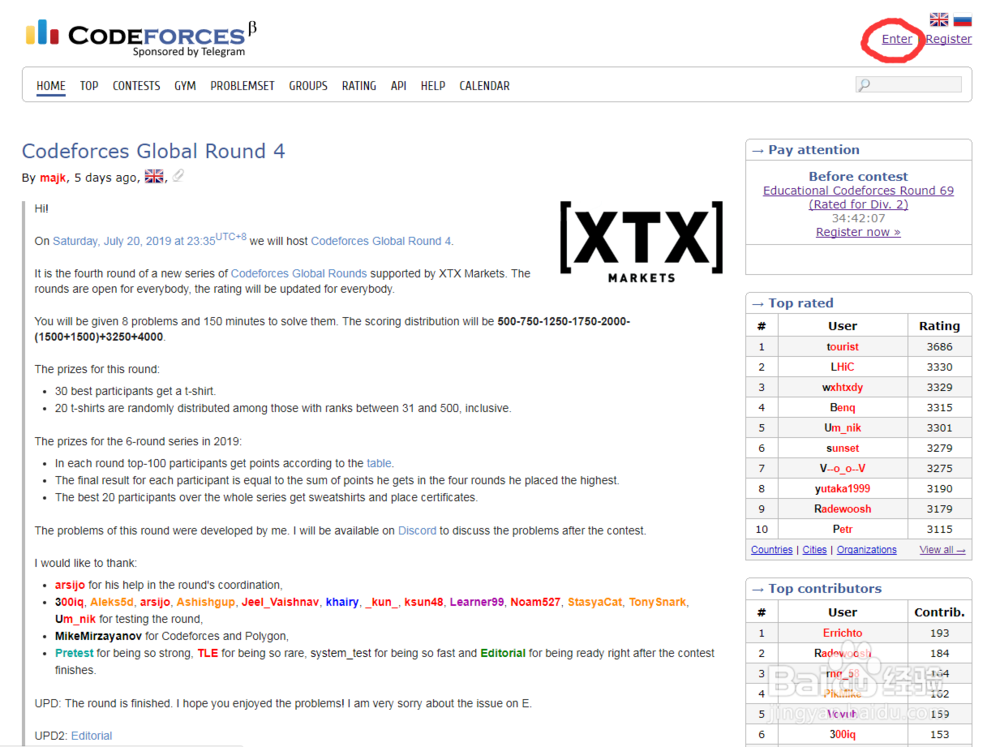This screenshot has height=747, width=1000.
Task: Open MikeMirzayanov's profile
Action: pyautogui.click(x=98, y=636)
